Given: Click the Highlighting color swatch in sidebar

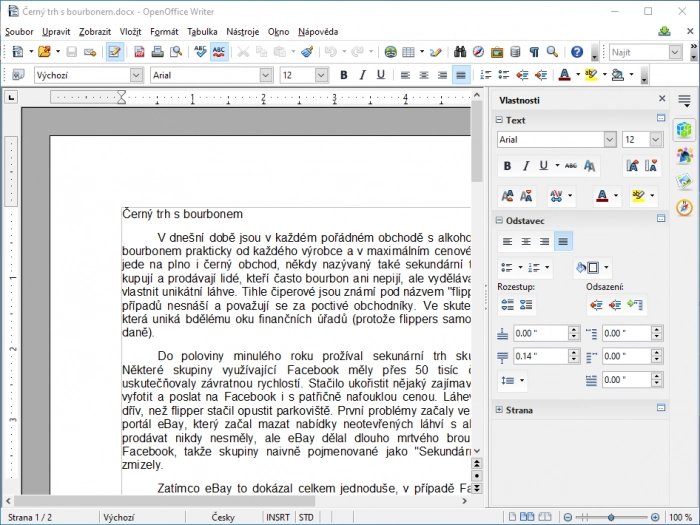Looking at the screenshot, I should pyautogui.click(x=638, y=196).
